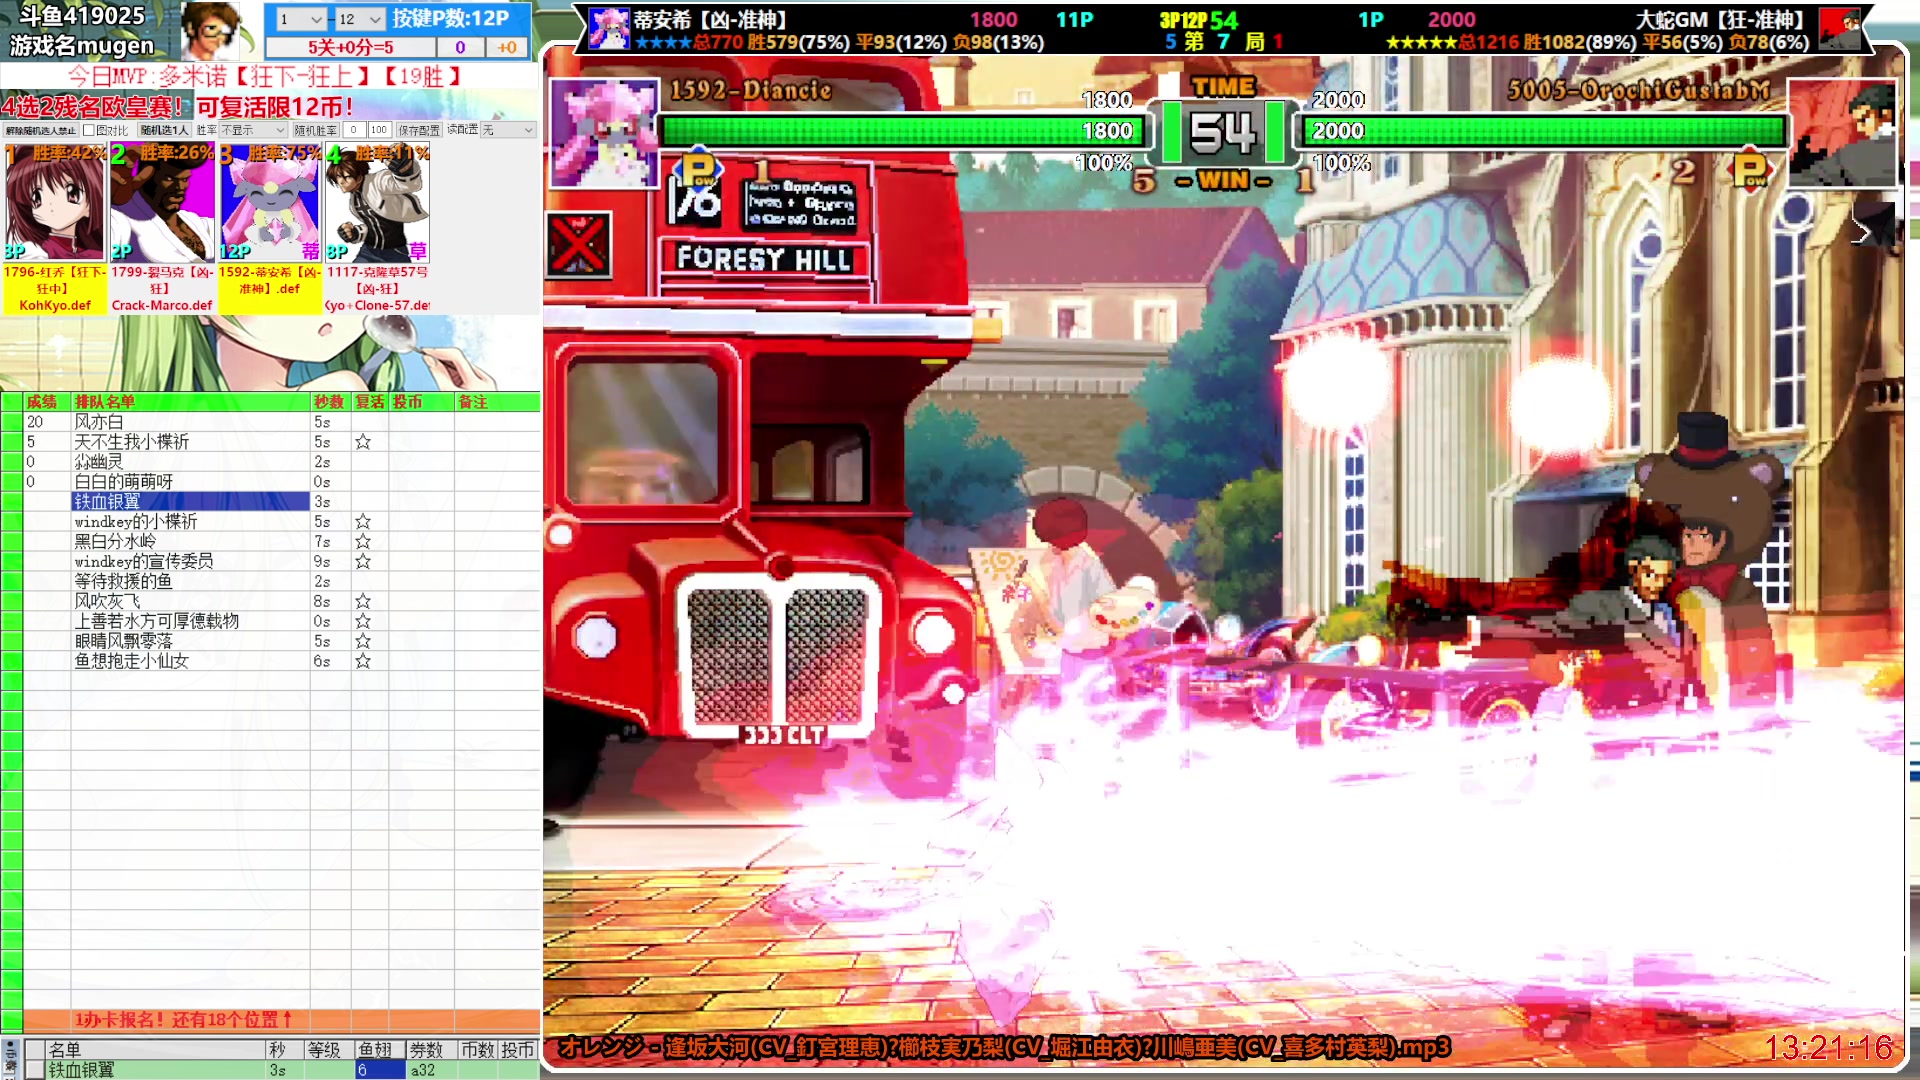Screen dimensions: 1920x1080
Task: Click the revive star for 眼睛风飘零落
Action: click(x=363, y=641)
